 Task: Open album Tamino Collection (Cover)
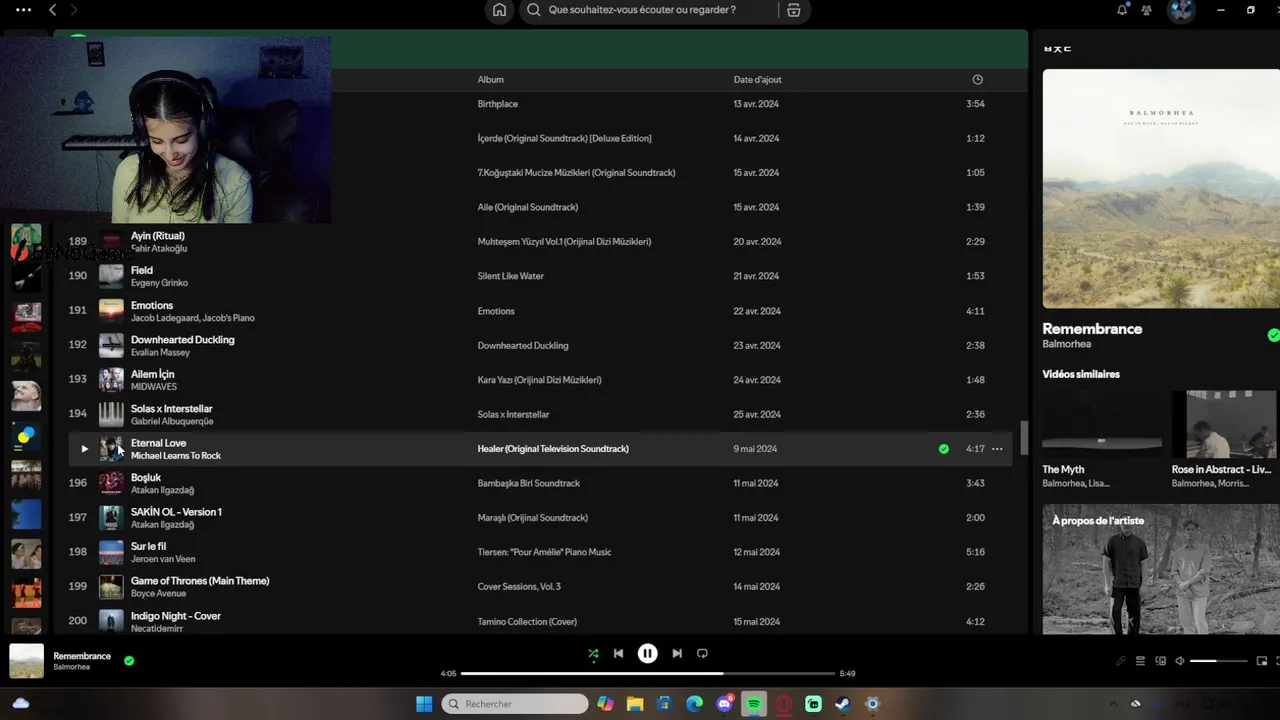tap(527, 622)
